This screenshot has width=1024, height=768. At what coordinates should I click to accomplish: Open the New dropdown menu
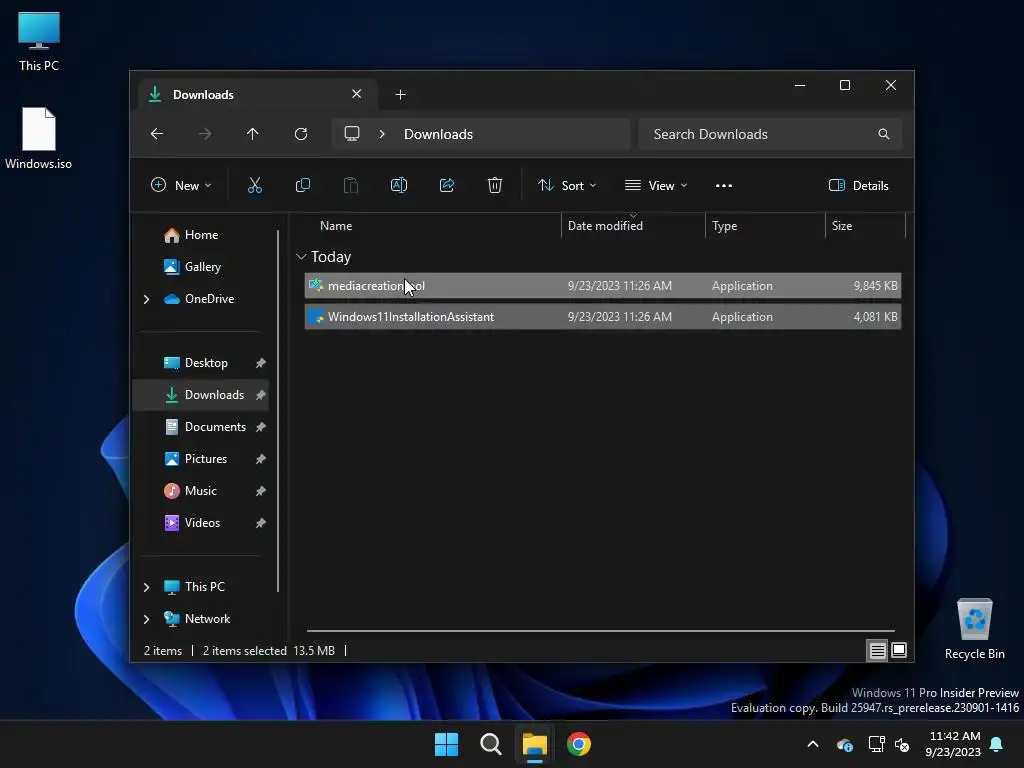181,185
